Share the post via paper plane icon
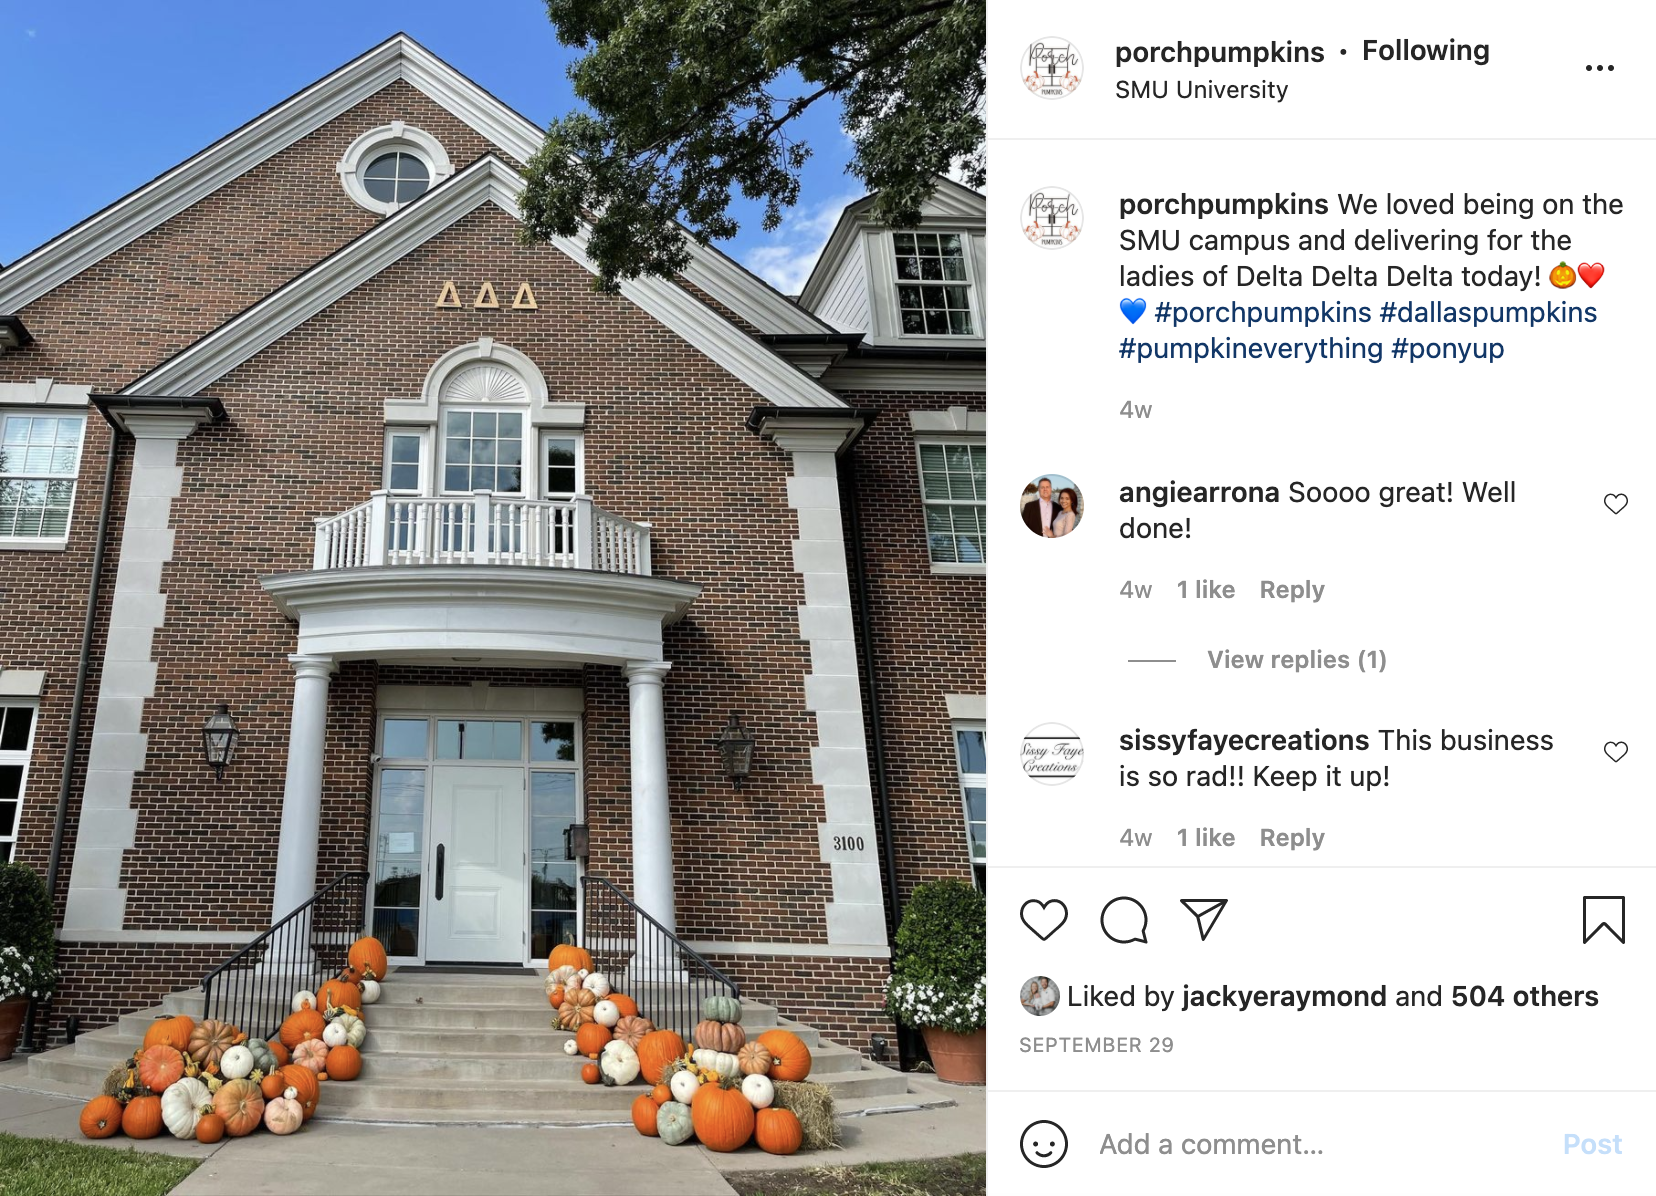1656x1196 pixels. pyautogui.click(x=1204, y=919)
